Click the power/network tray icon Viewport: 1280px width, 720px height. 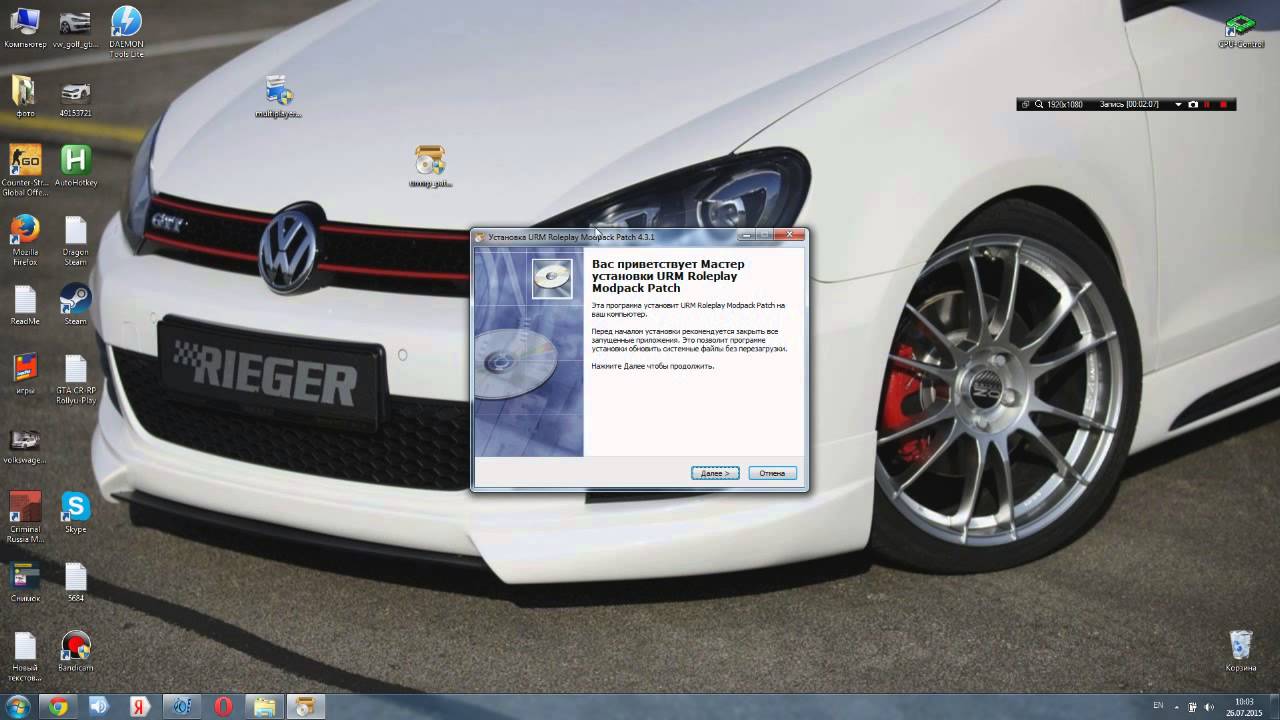click(x=1194, y=707)
